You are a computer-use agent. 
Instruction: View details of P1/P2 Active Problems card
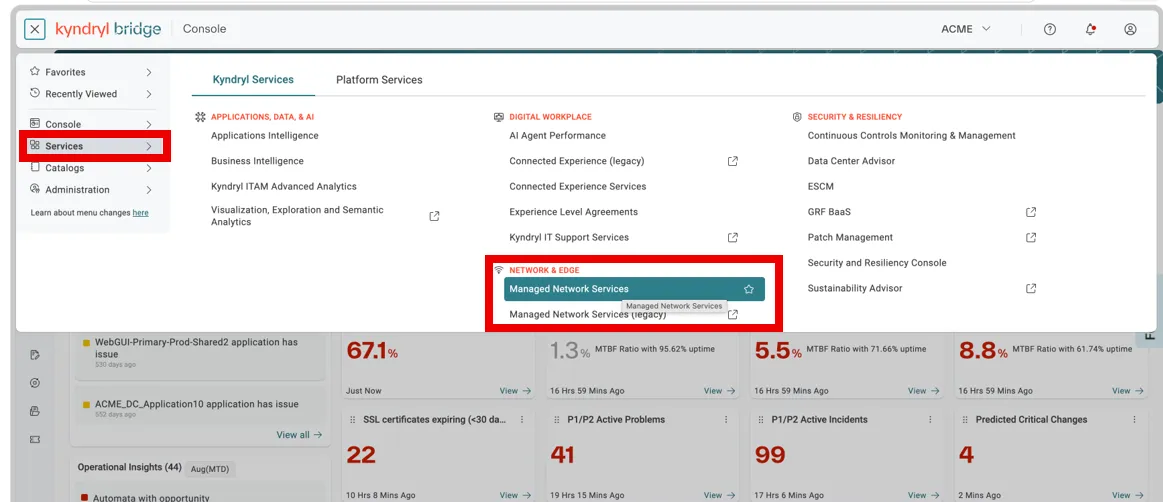pos(719,495)
